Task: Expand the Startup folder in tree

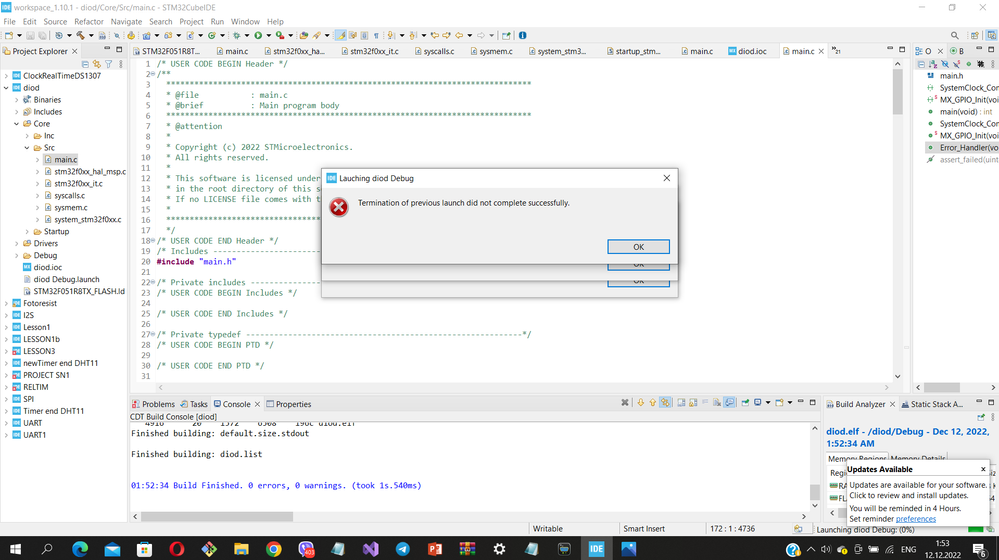Action: click(27, 232)
